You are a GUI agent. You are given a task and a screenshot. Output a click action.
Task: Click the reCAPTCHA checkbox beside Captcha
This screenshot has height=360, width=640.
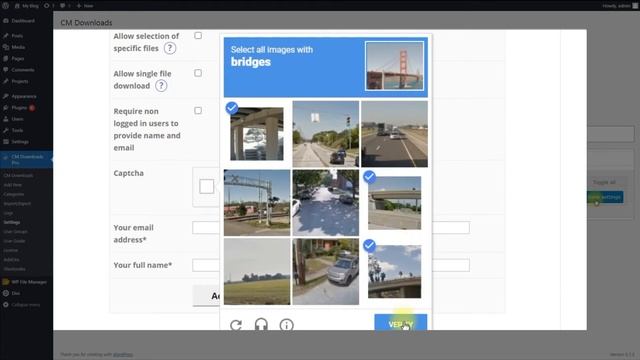[207, 186]
